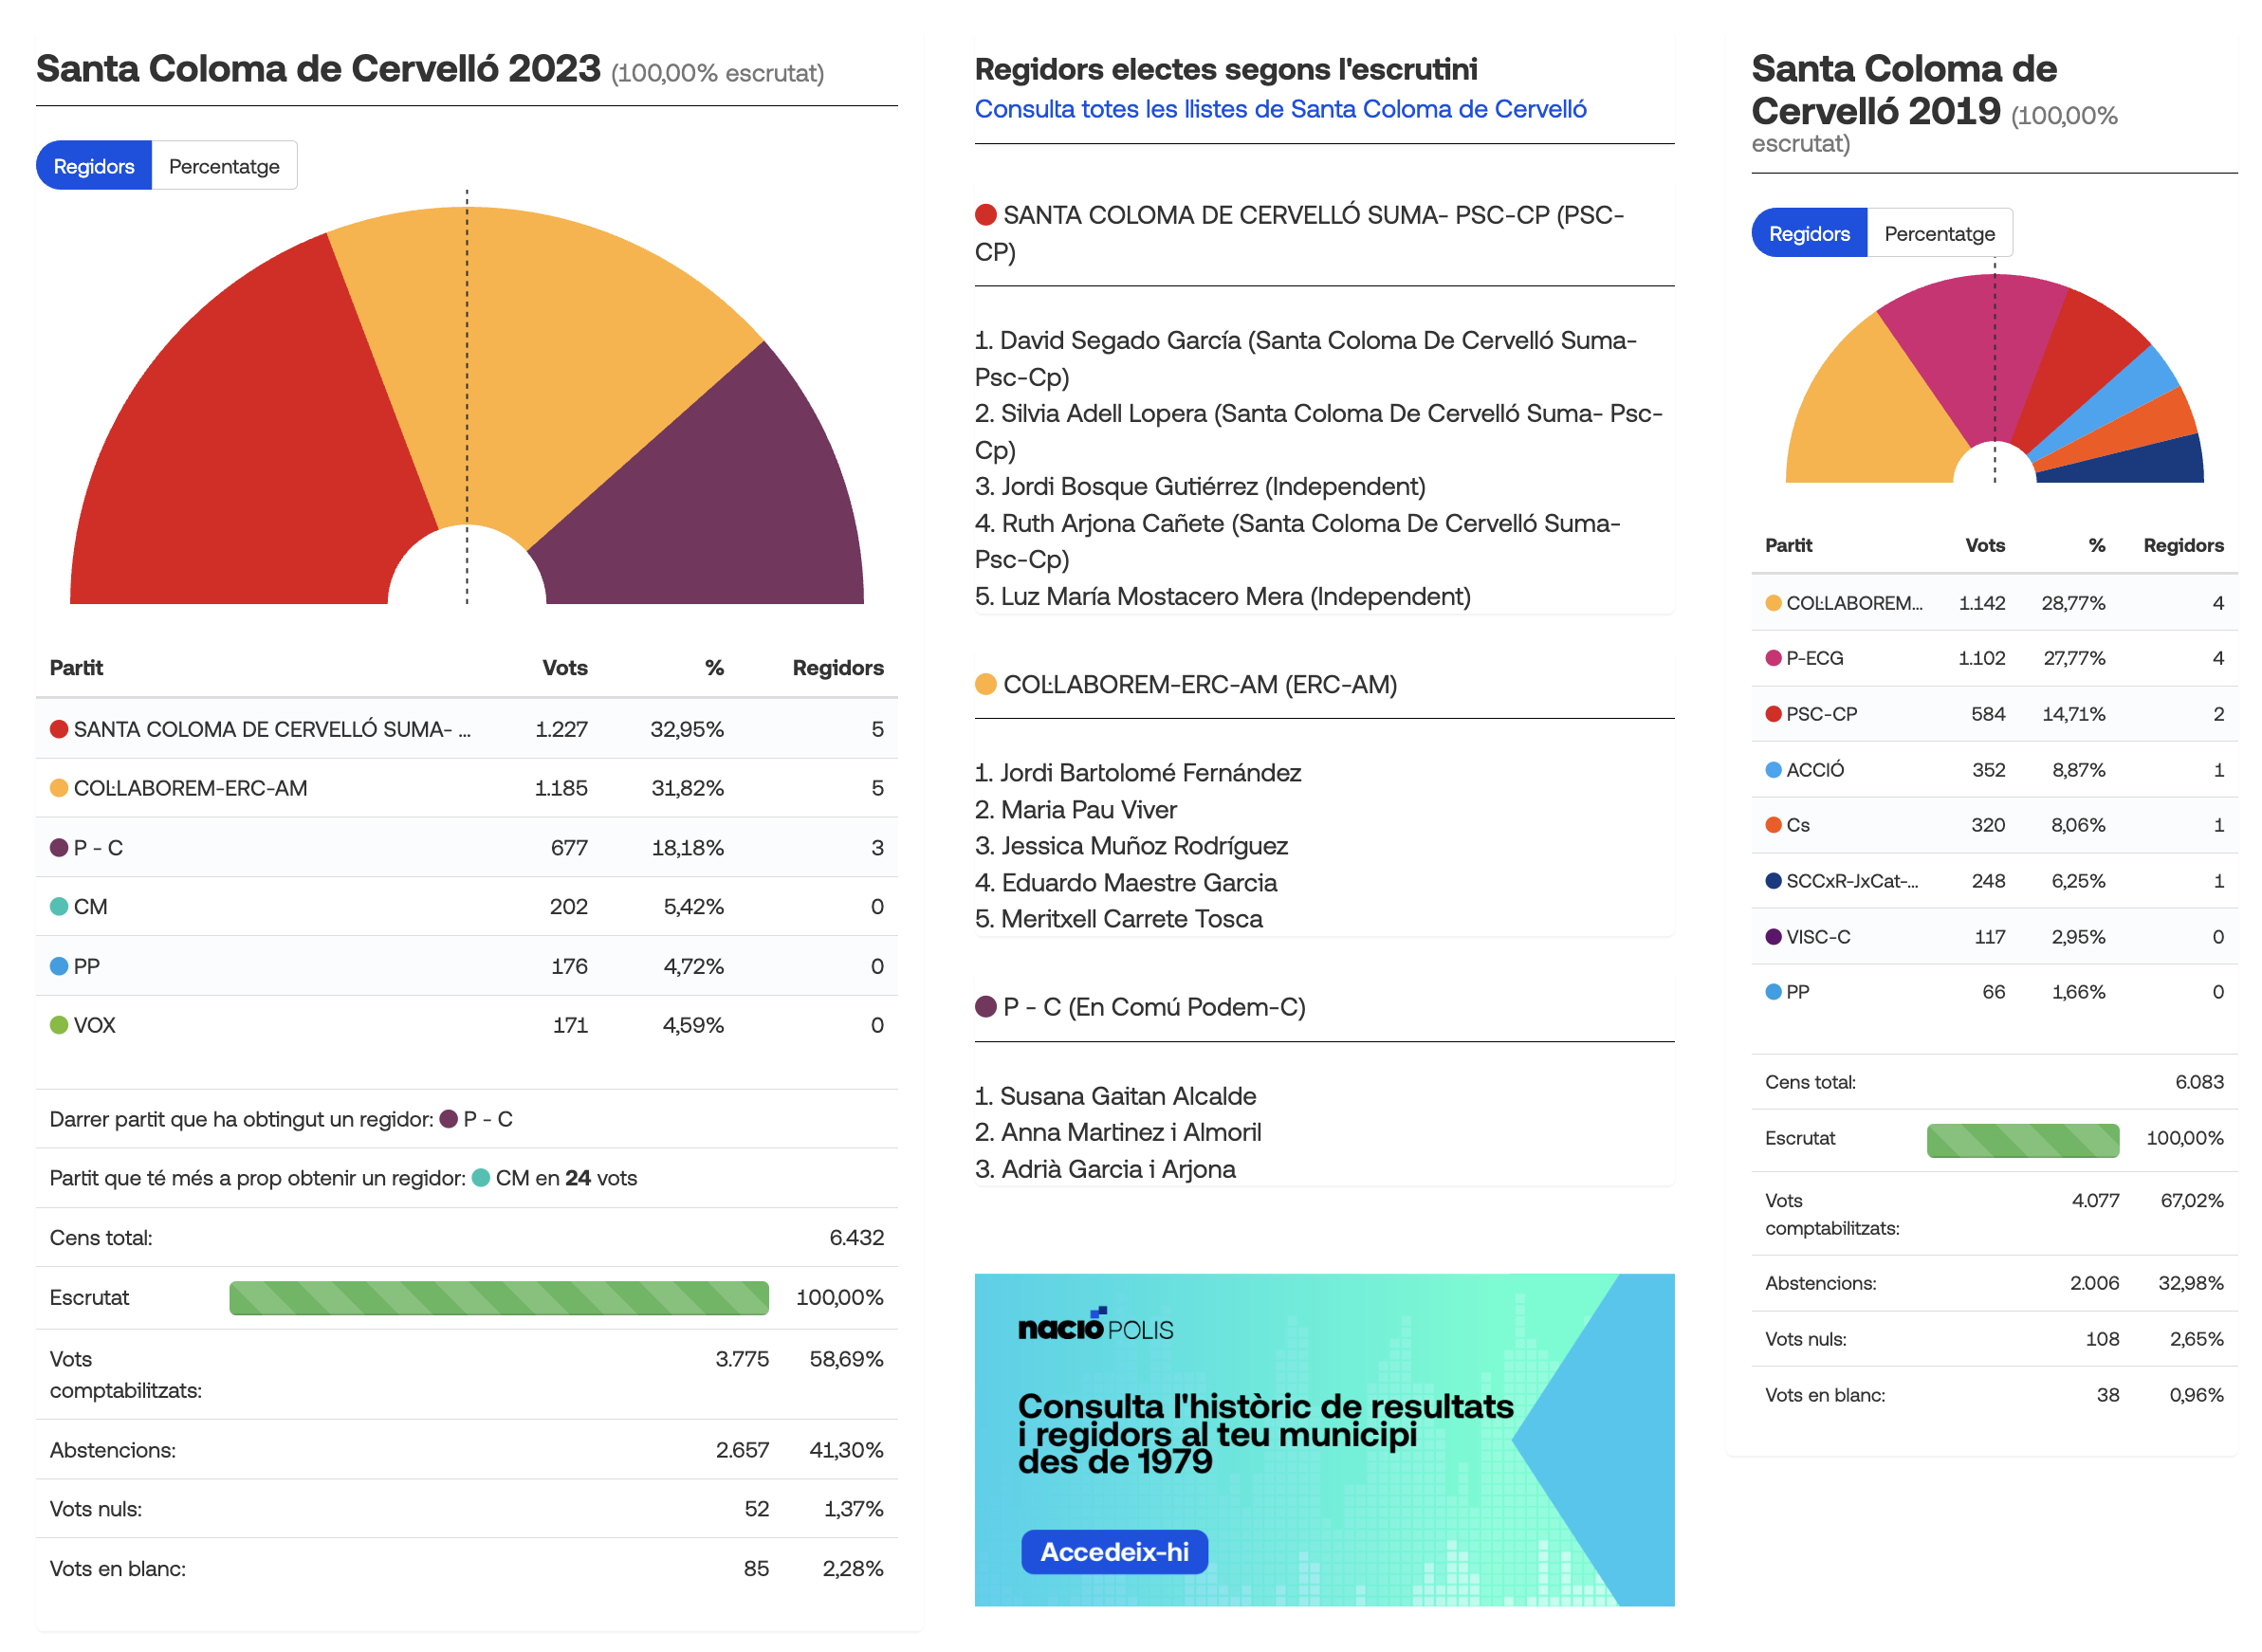Click the navy dot beside SCCxR-JxCat row
2262x1652 pixels.
point(1773,881)
